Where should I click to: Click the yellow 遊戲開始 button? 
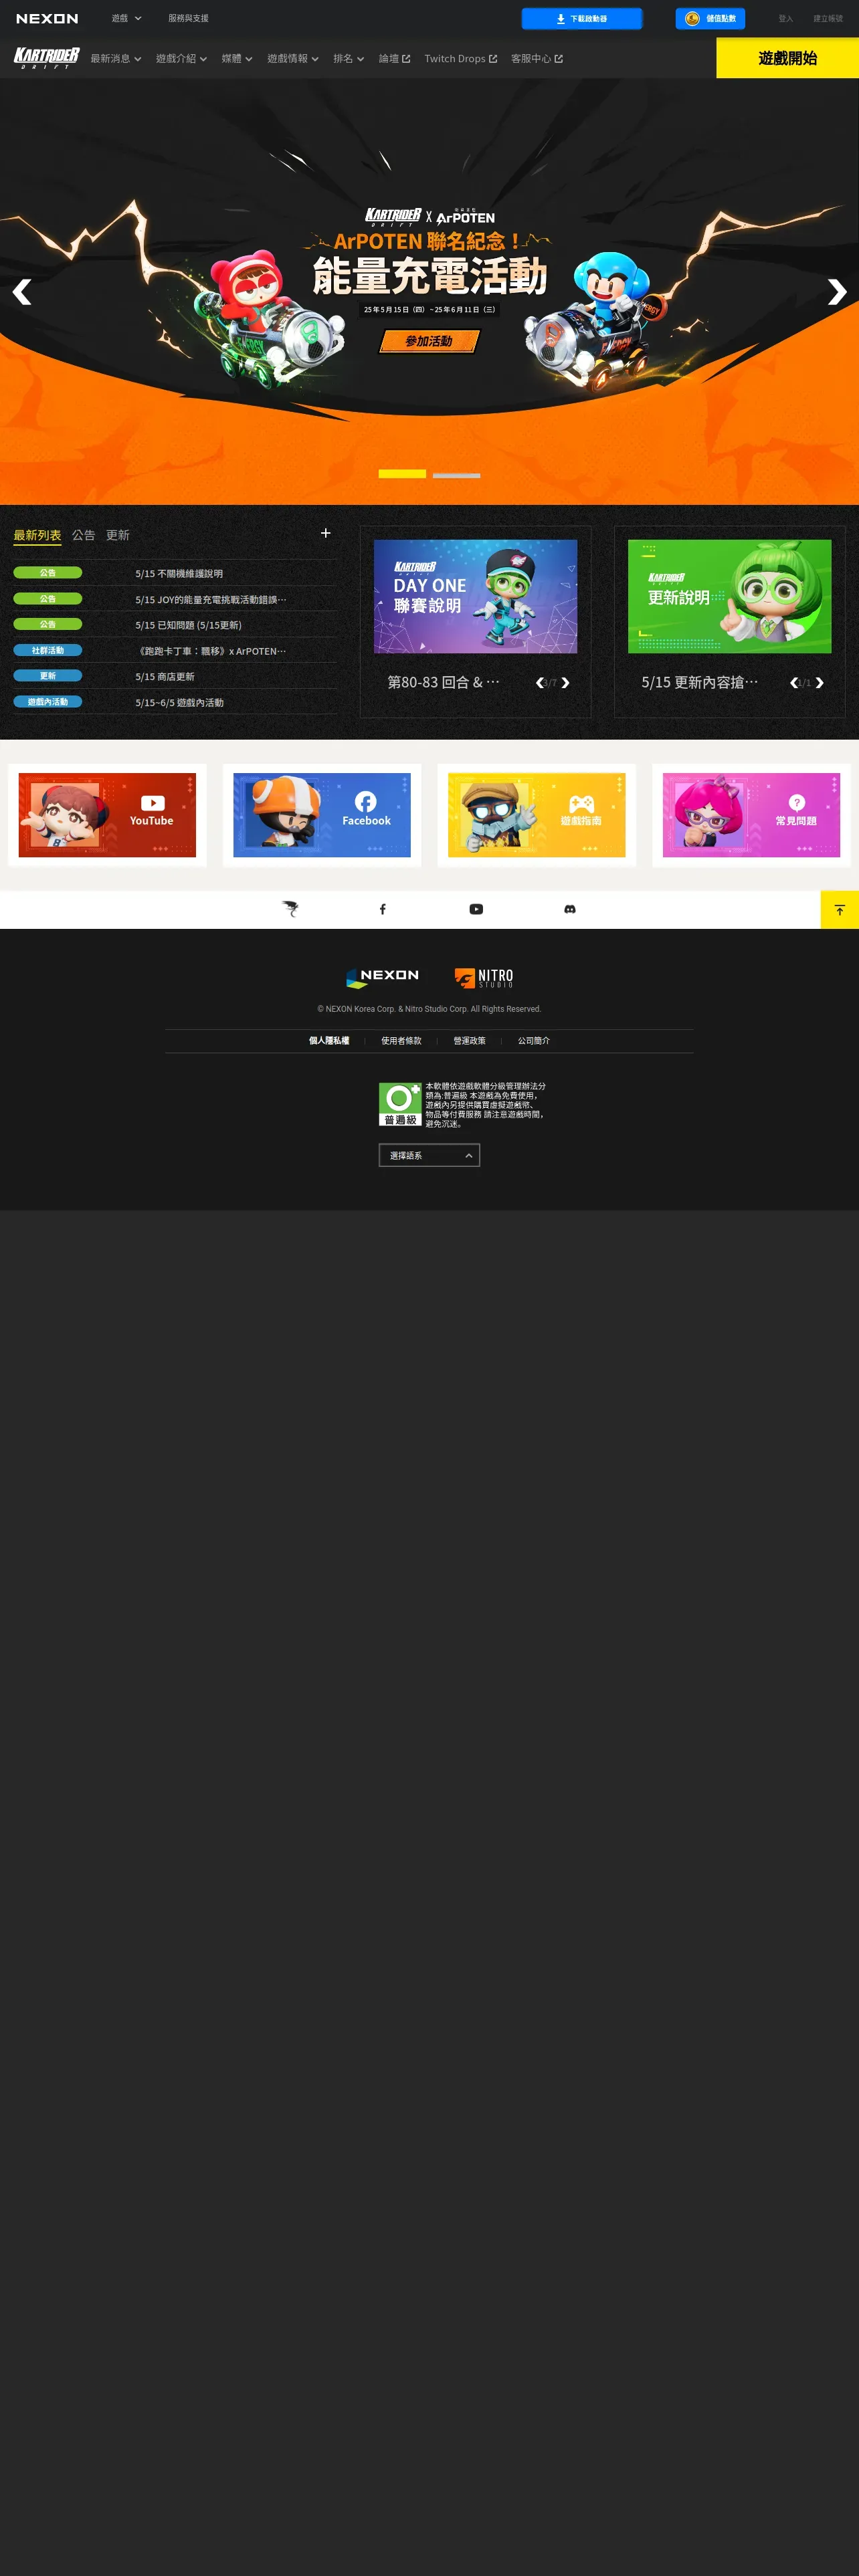coord(788,58)
